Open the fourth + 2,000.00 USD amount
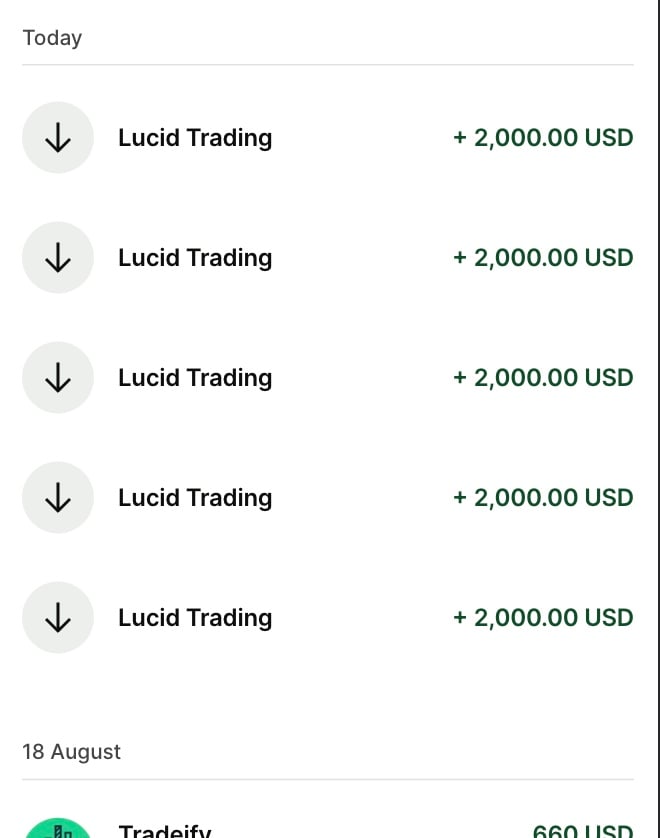660x838 pixels. point(543,498)
